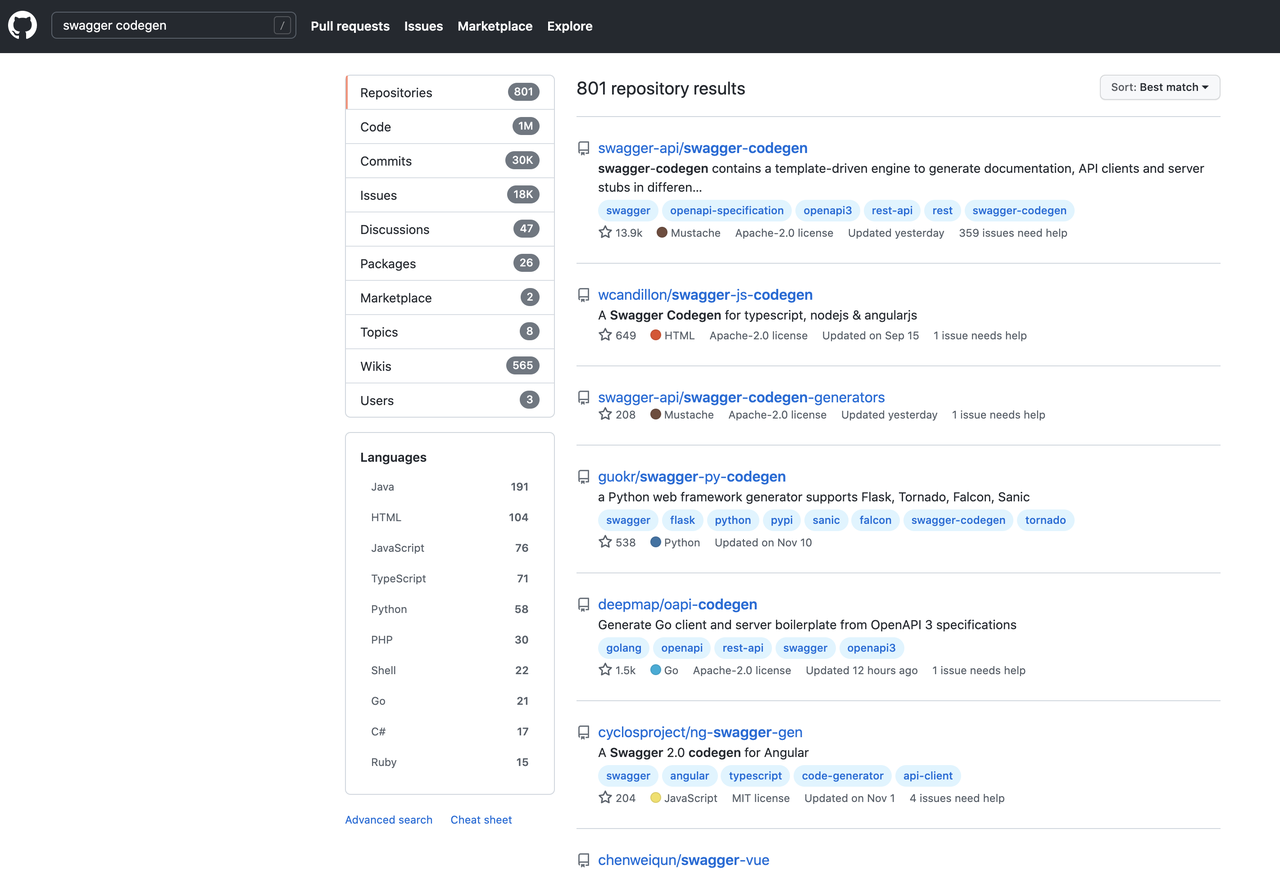This screenshot has height=874, width=1280.
Task: Open swagger-api/swagger-codegen-generators repository
Action: (741, 397)
